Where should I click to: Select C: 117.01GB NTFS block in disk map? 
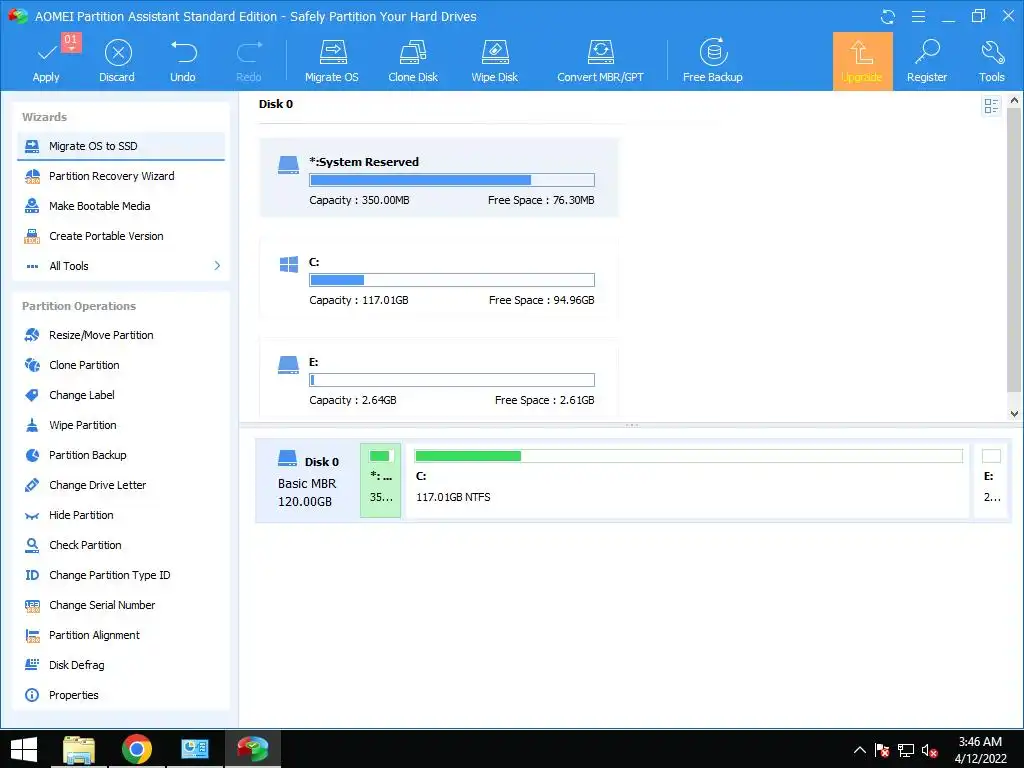pos(688,481)
